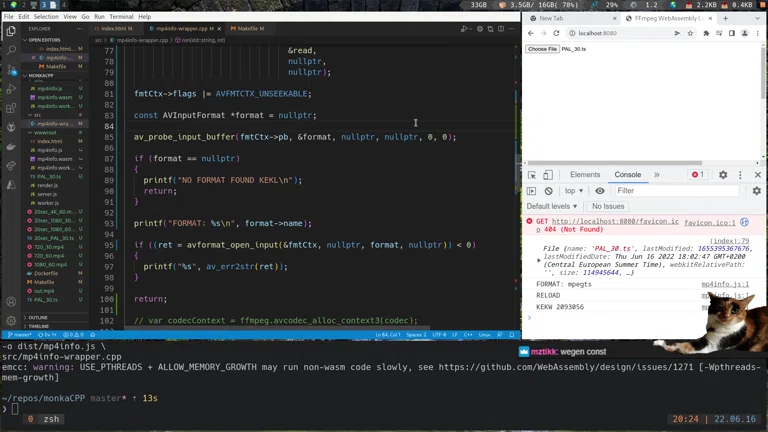Open the Search view in activity bar
Viewport: 768px width, 432px height.
[x=11, y=50]
